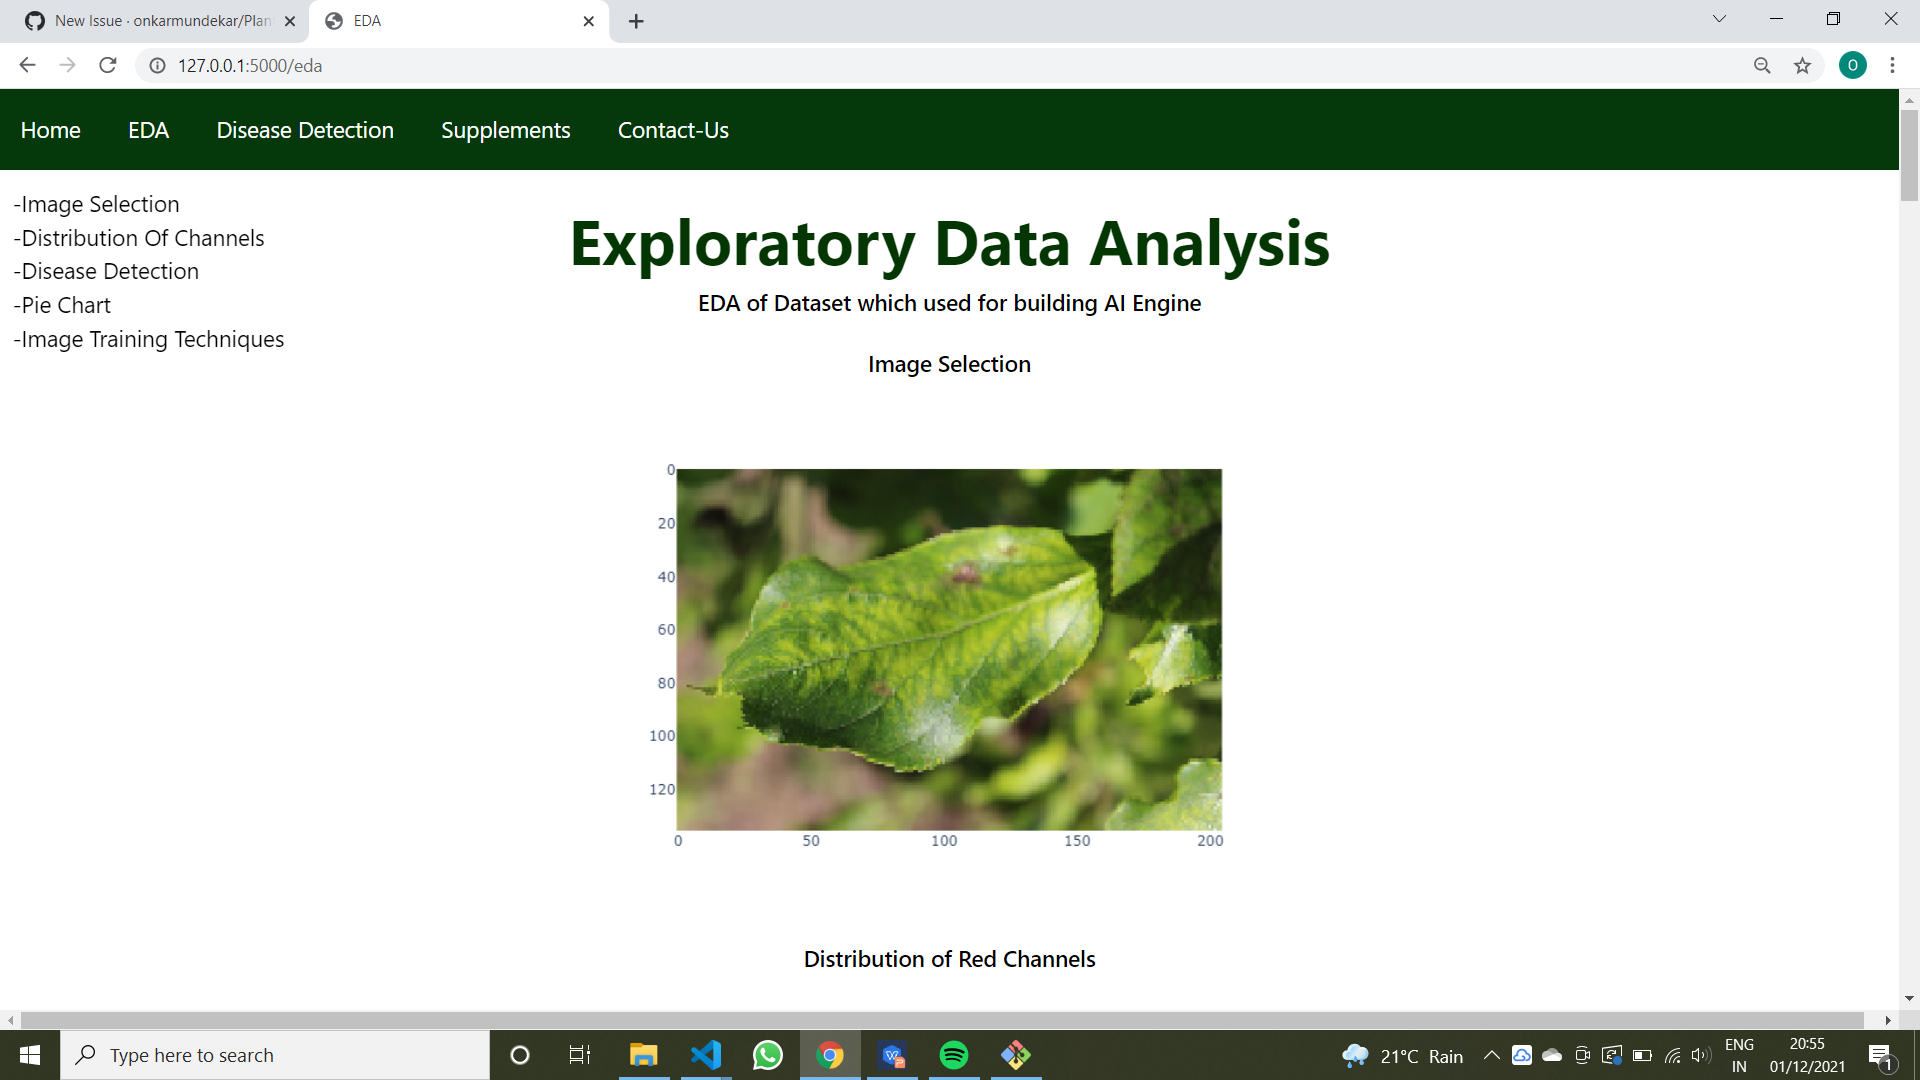
Task: Reload the EDA page
Action: tap(108, 65)
